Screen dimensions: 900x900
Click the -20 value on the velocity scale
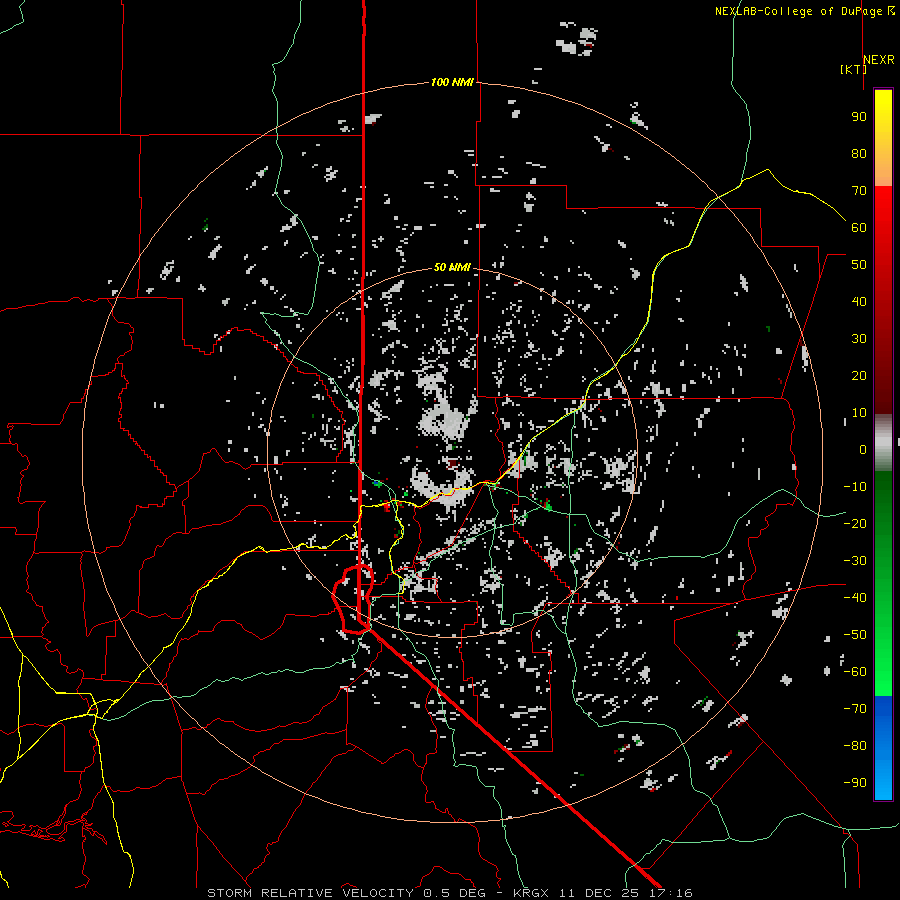[x=855, y=523]
